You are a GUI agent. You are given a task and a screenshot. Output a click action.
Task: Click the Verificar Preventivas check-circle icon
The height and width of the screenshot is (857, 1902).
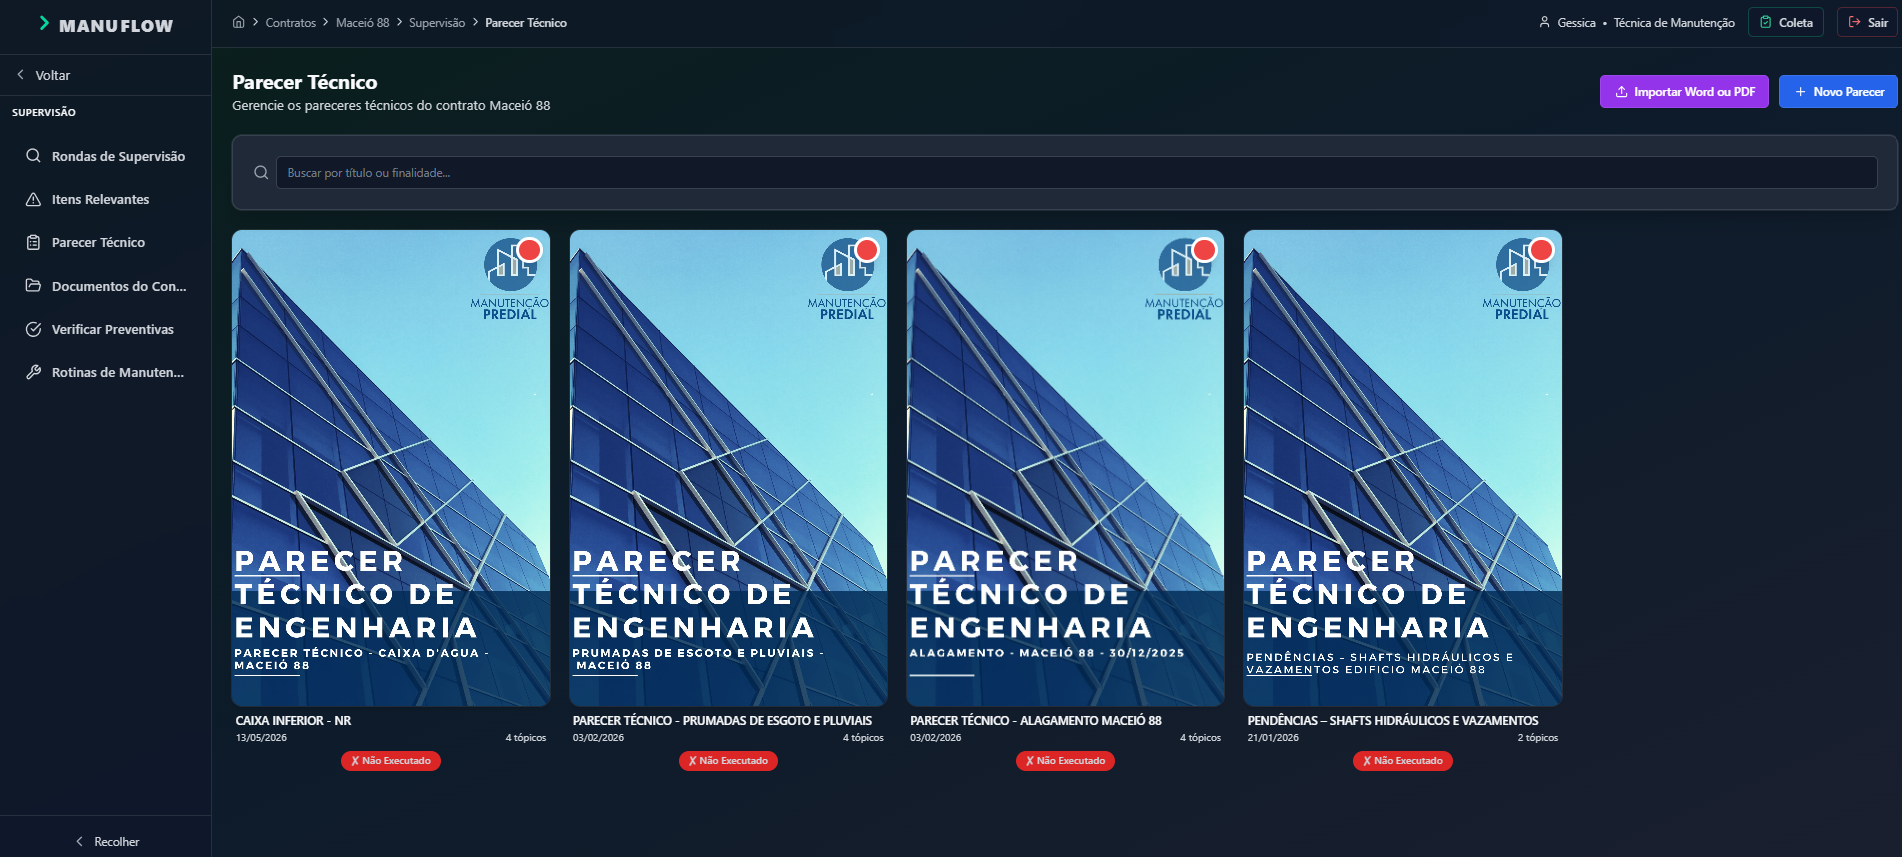coord(33,329)
